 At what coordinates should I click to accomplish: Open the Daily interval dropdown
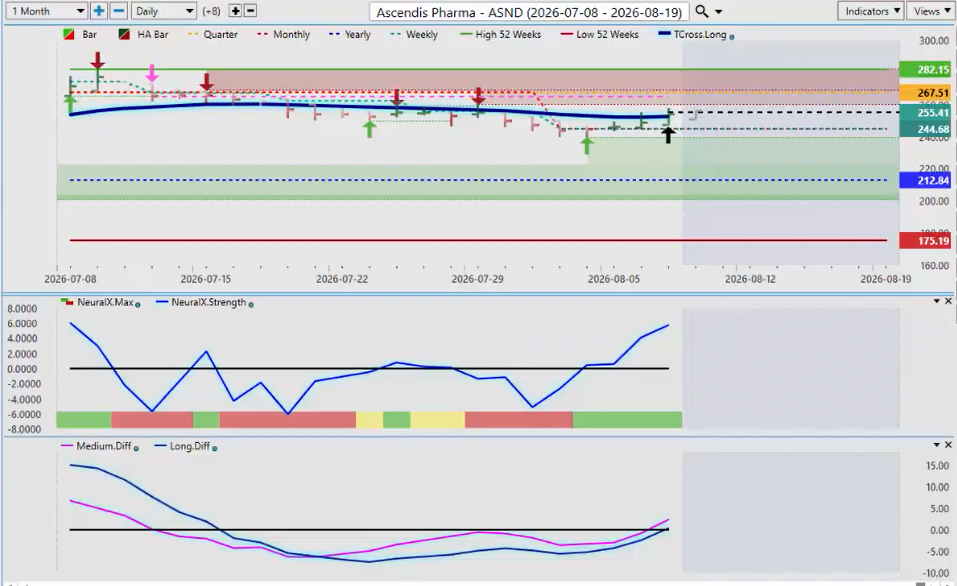coord(164,11)
